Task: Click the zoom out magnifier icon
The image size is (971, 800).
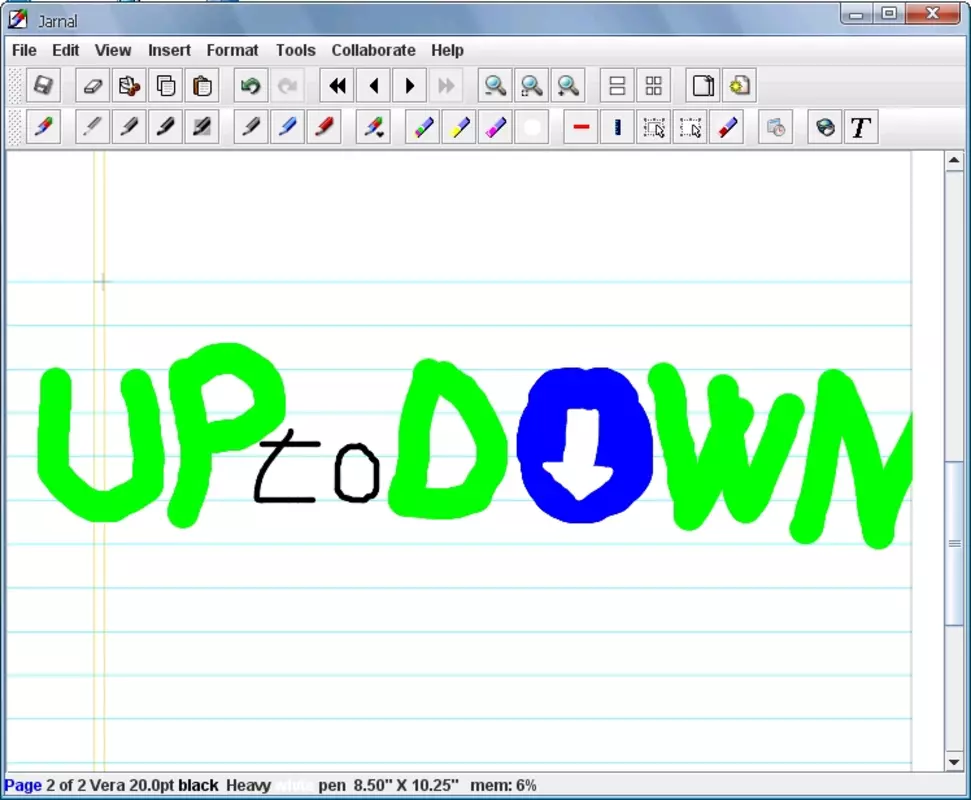Action: pyautogui.click(x=495, y=85)
